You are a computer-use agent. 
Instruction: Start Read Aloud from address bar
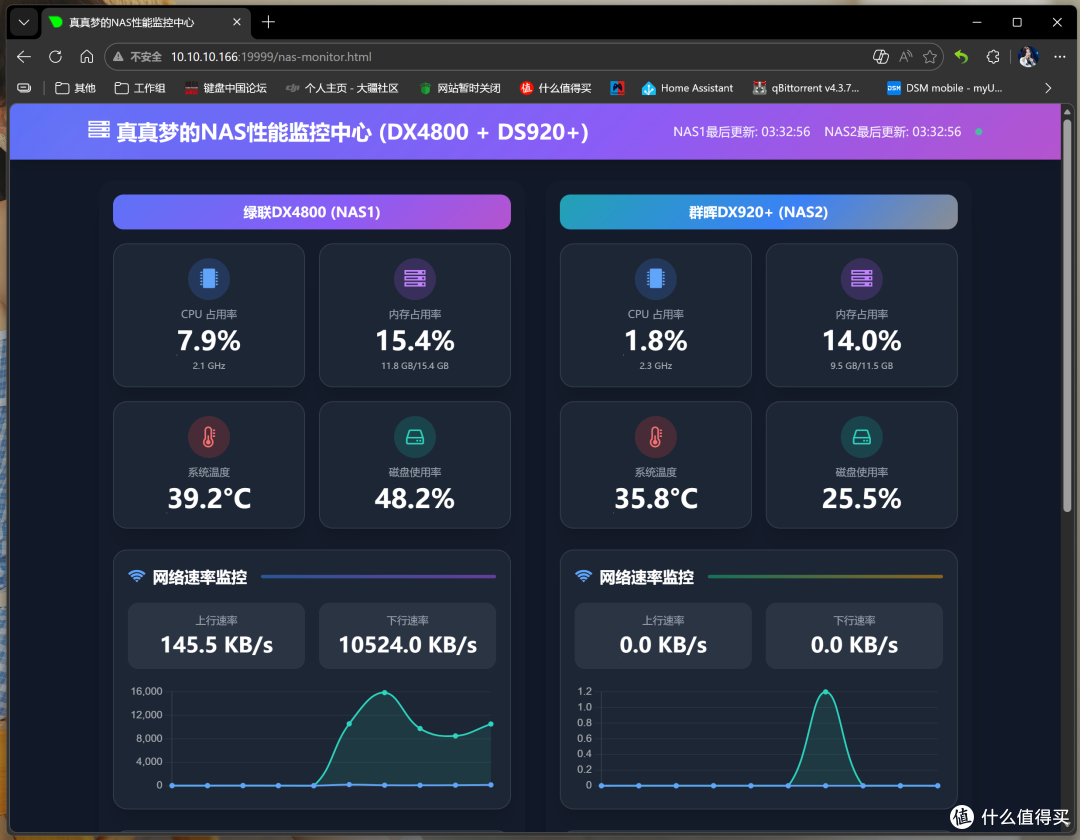[x=906, y=57]
